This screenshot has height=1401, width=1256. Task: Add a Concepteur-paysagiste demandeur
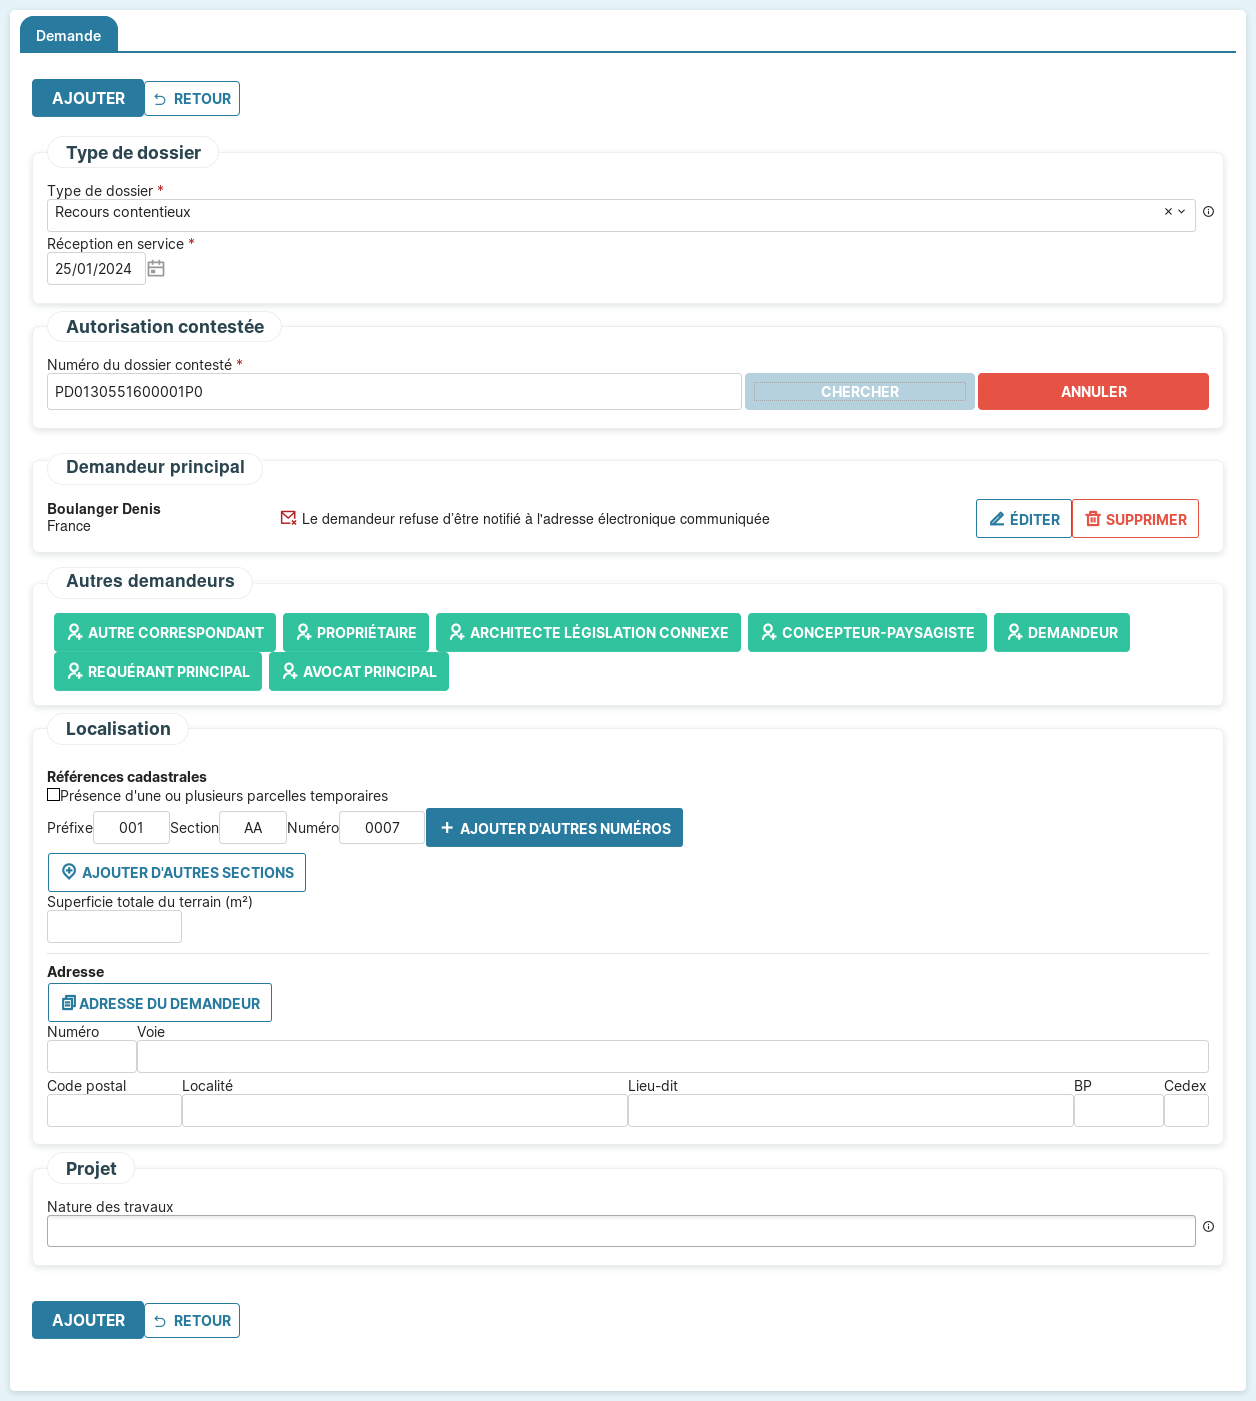[x=867, y=633]
